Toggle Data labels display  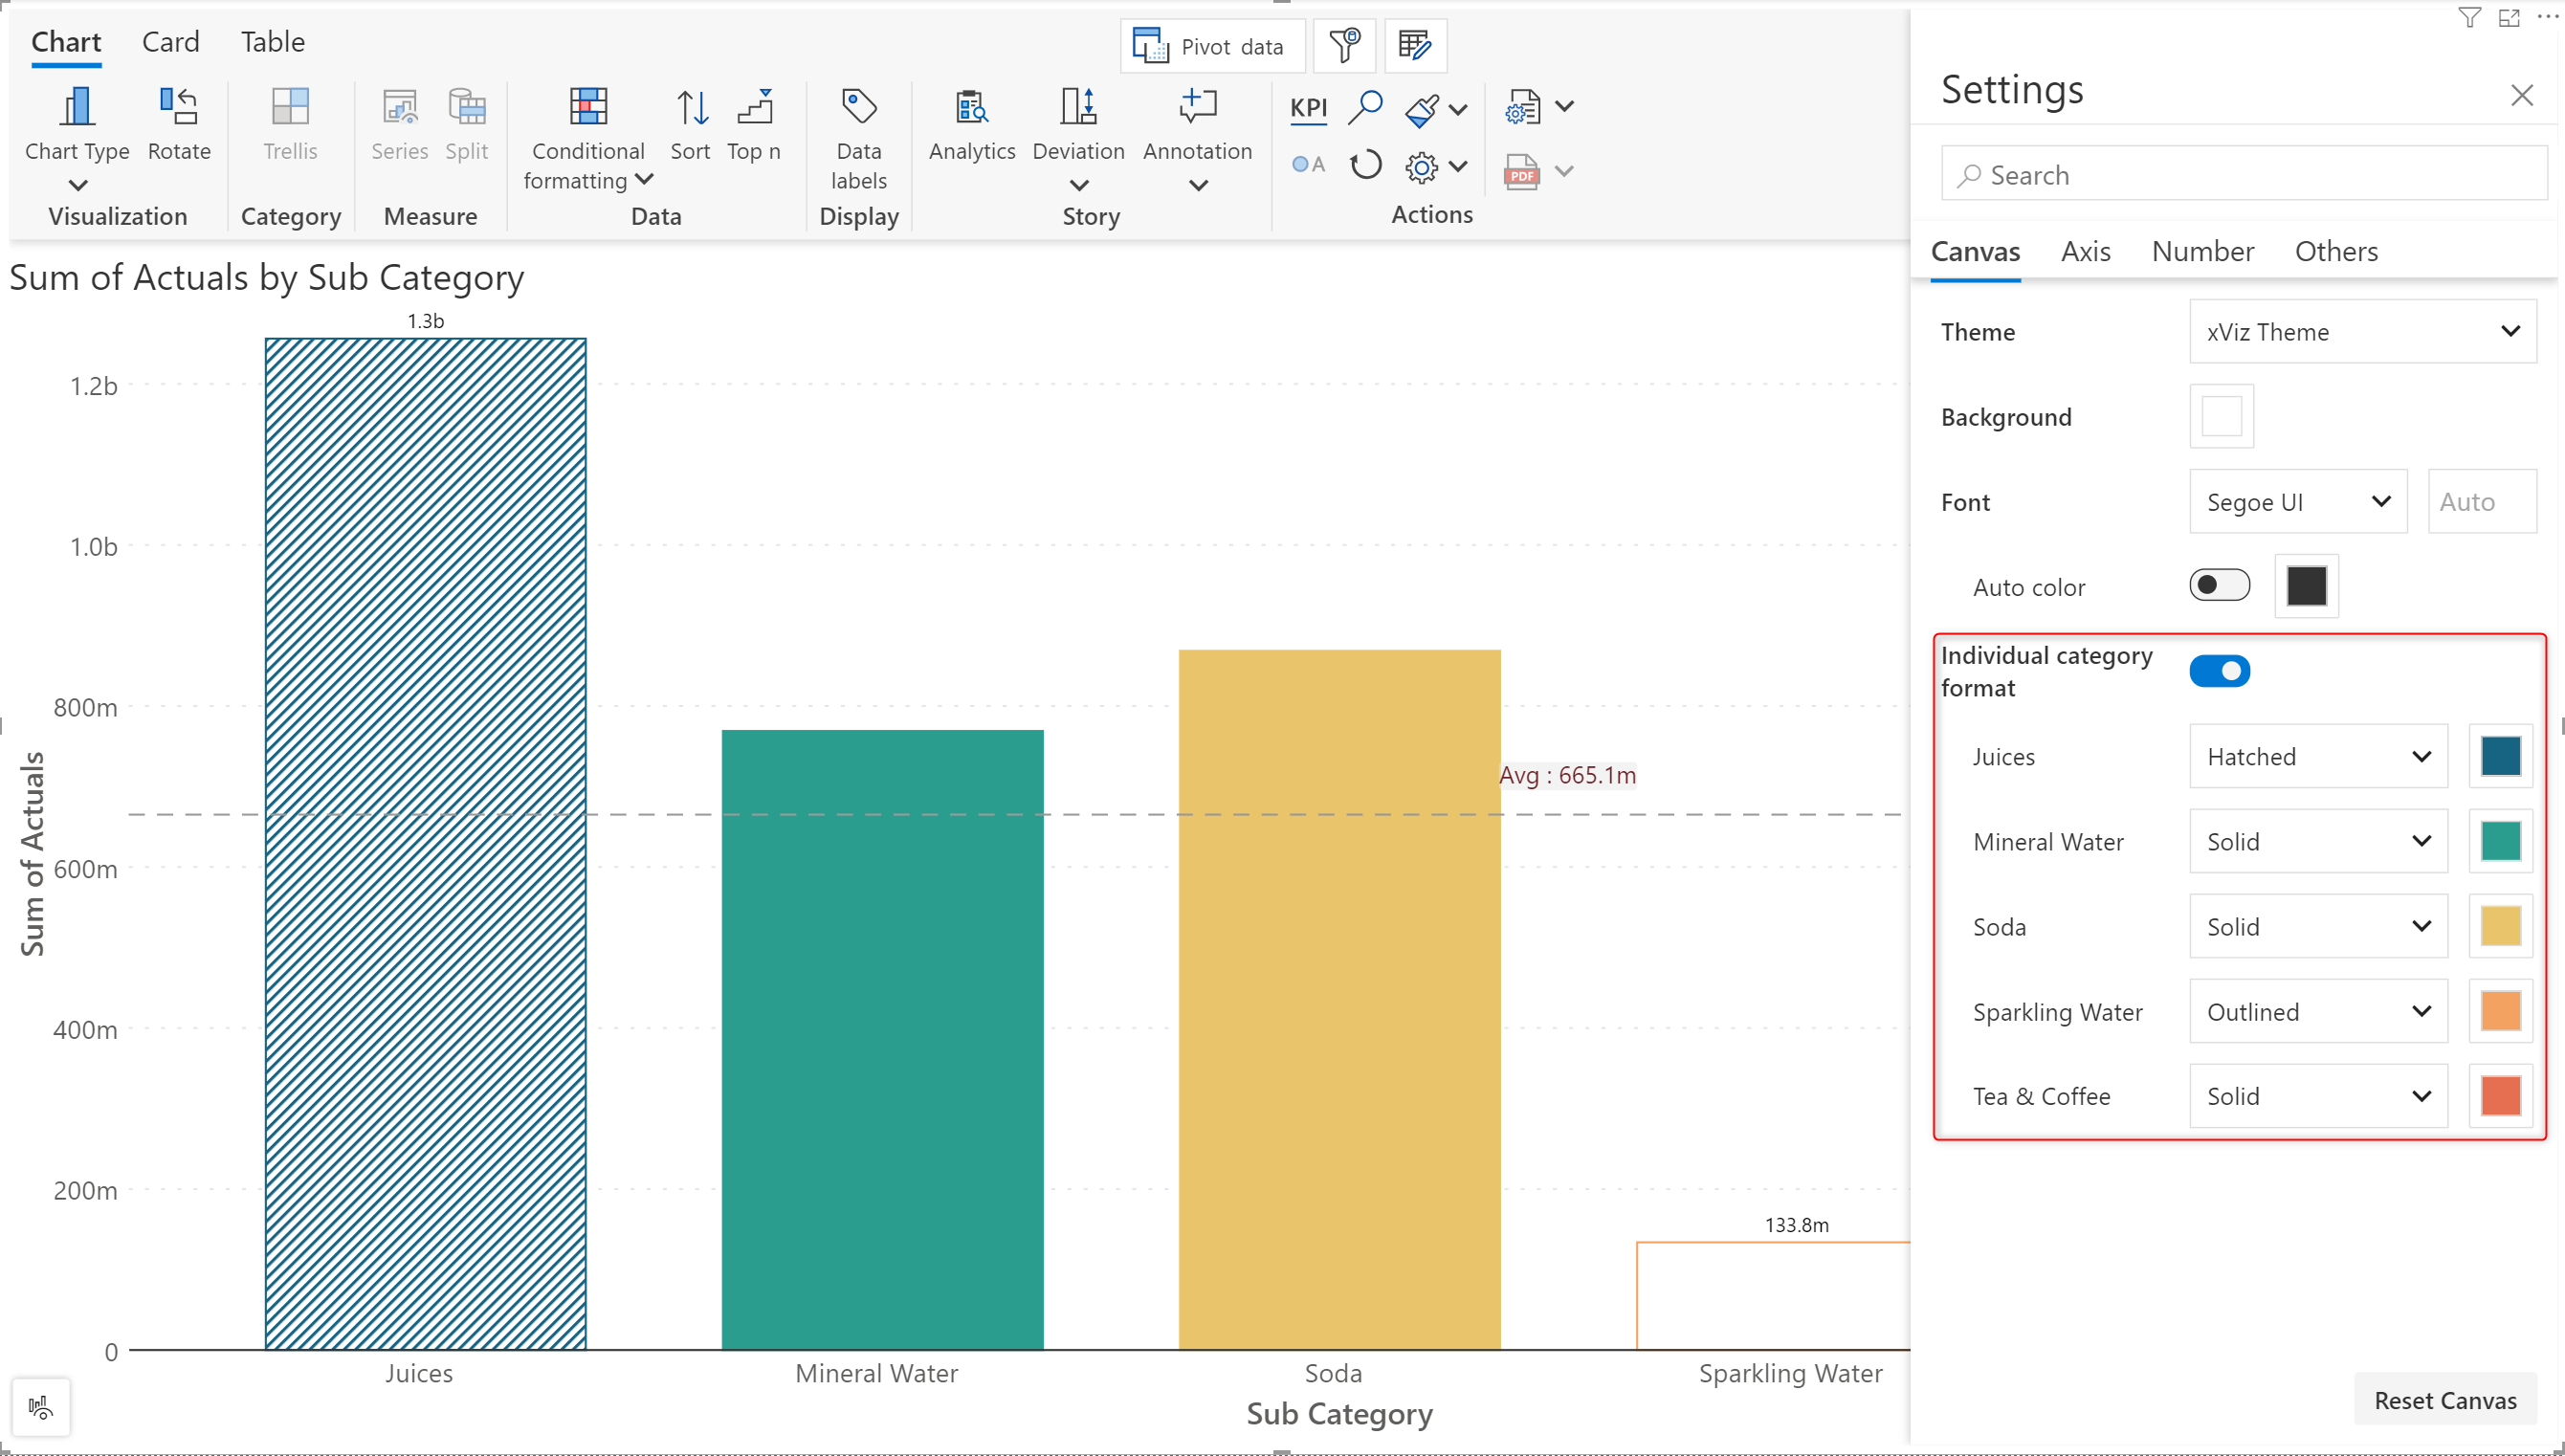pos(859,138)
